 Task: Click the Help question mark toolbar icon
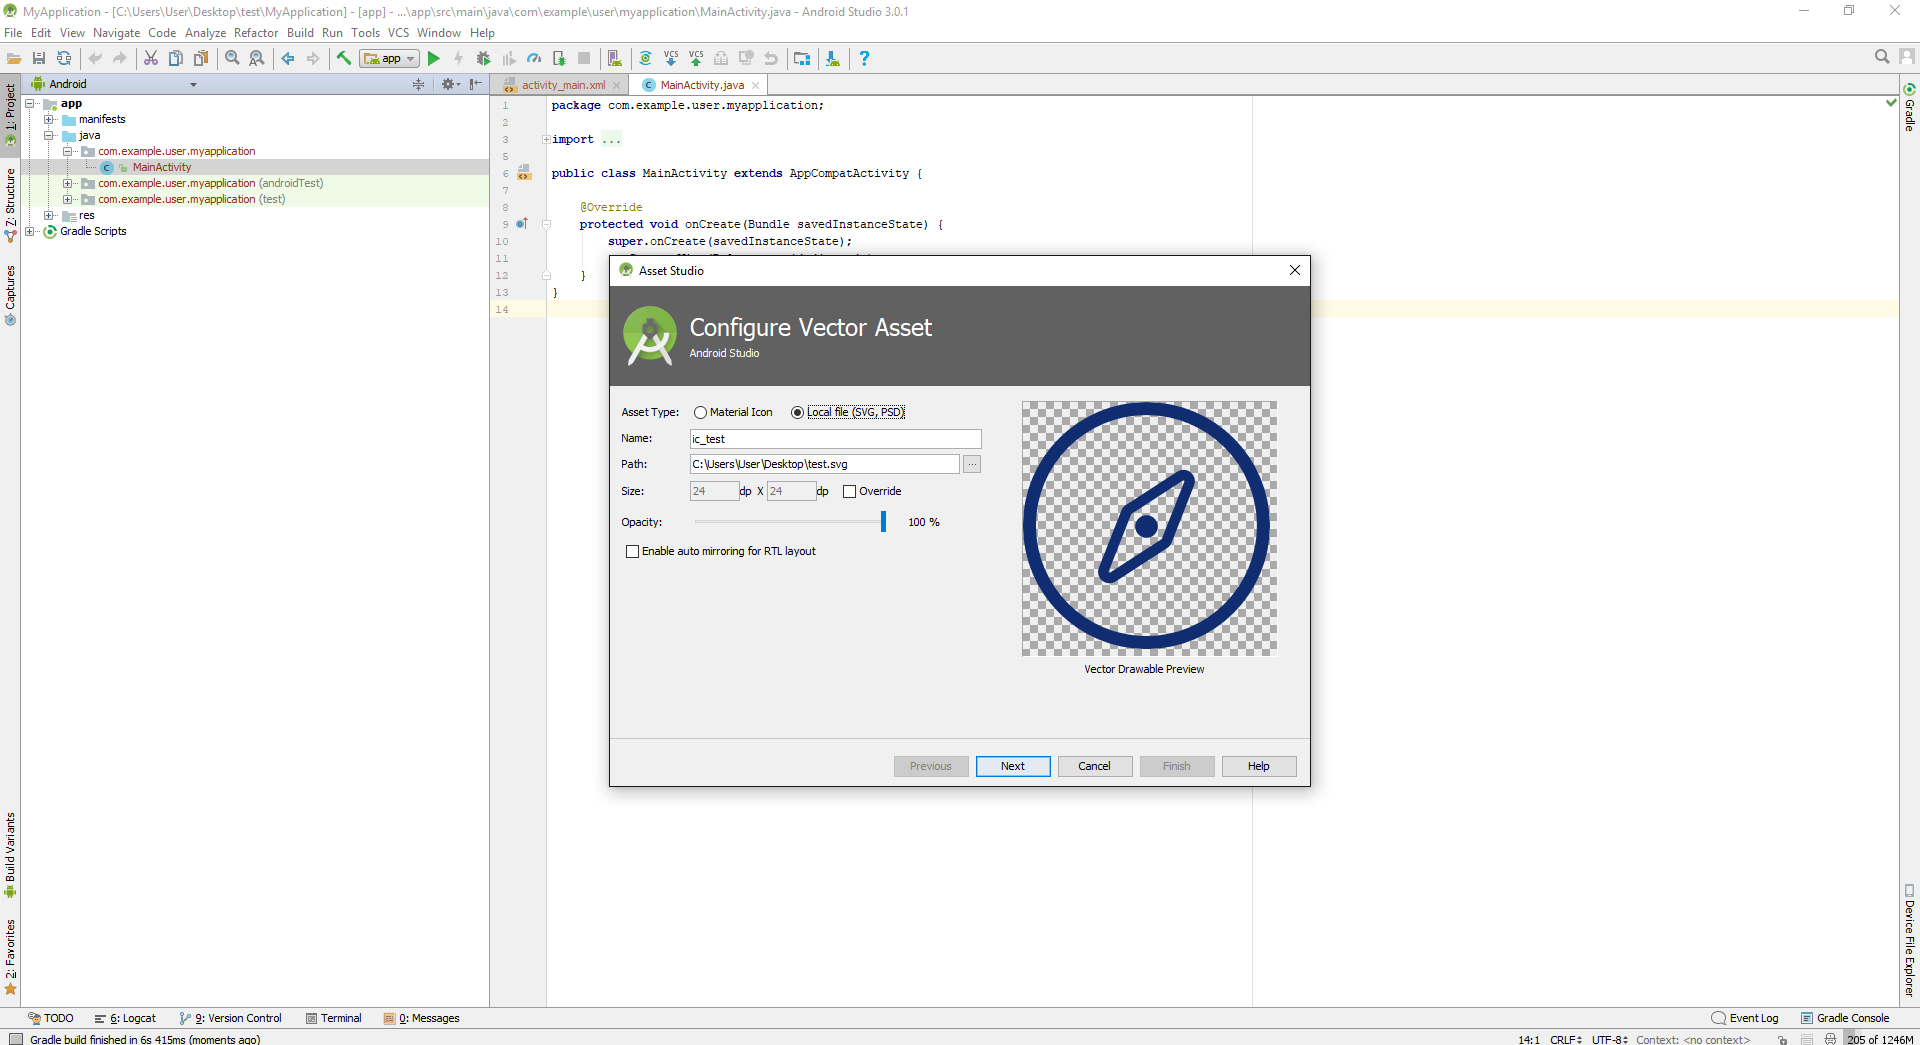[864, 59]
